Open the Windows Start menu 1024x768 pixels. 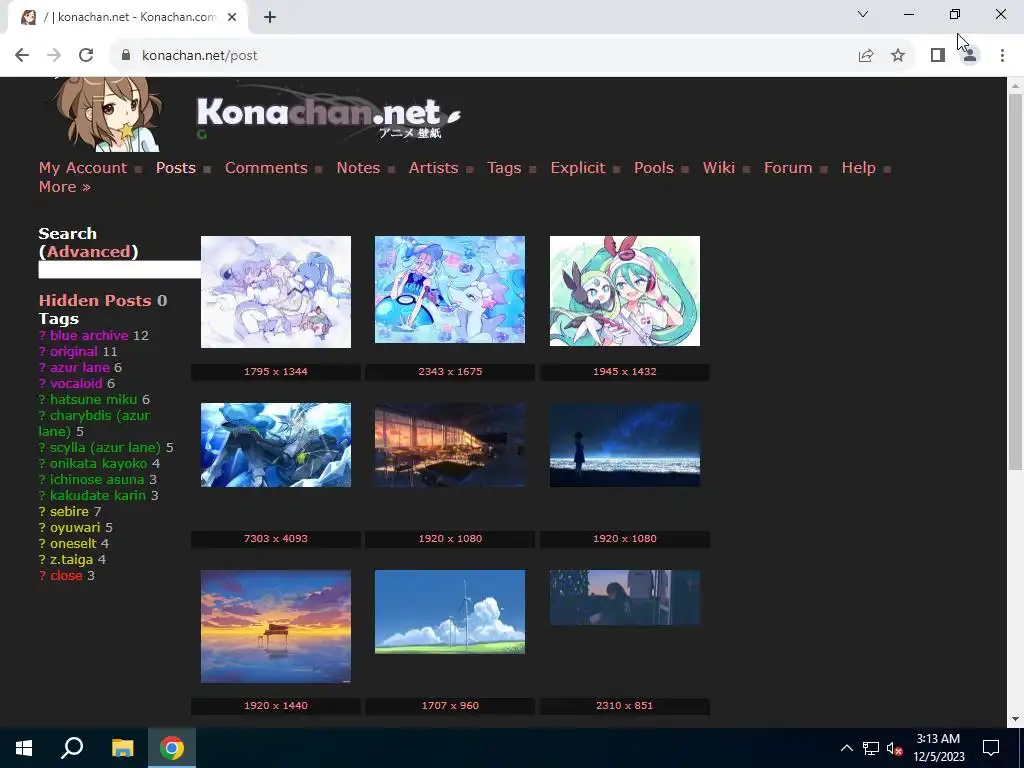pos(24,748)
